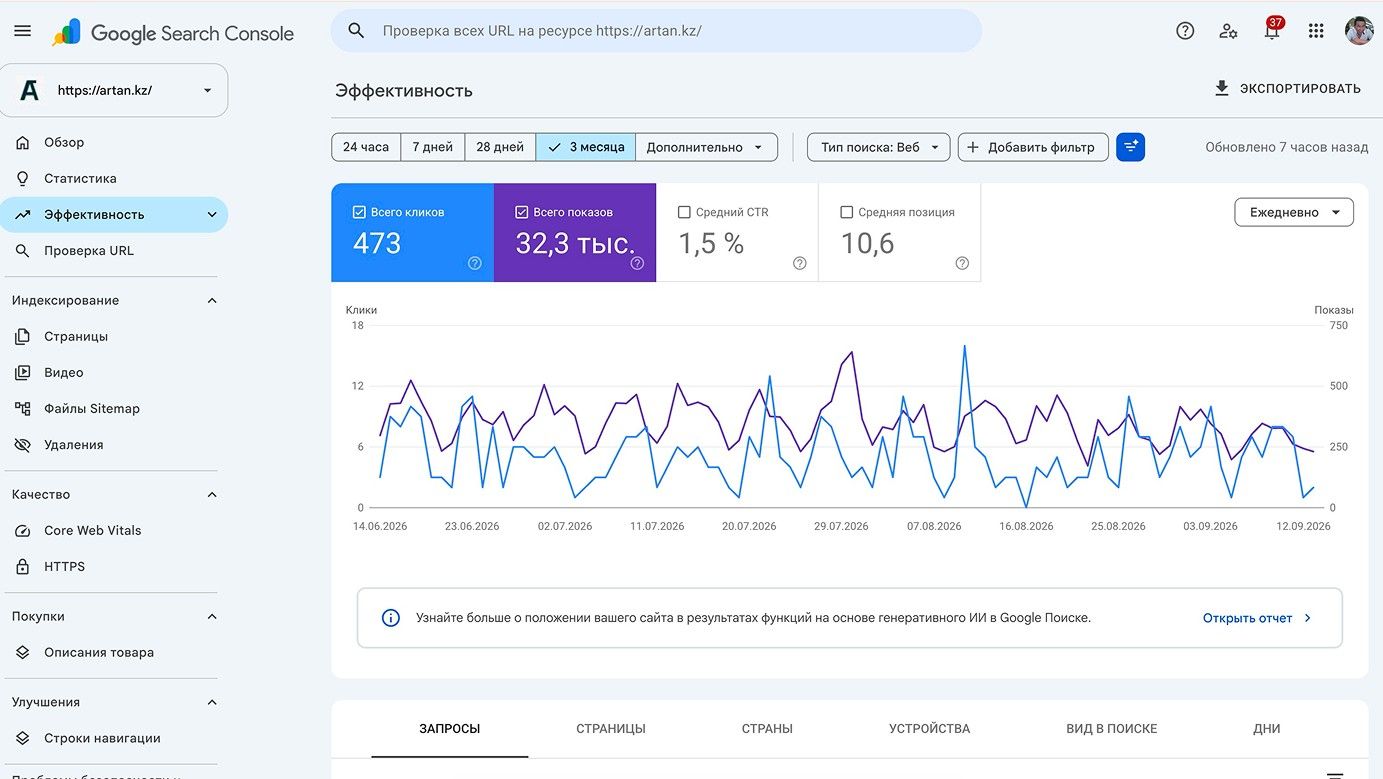
Task: Click the Core Web Vitals gauge icon
Action: 23,531
